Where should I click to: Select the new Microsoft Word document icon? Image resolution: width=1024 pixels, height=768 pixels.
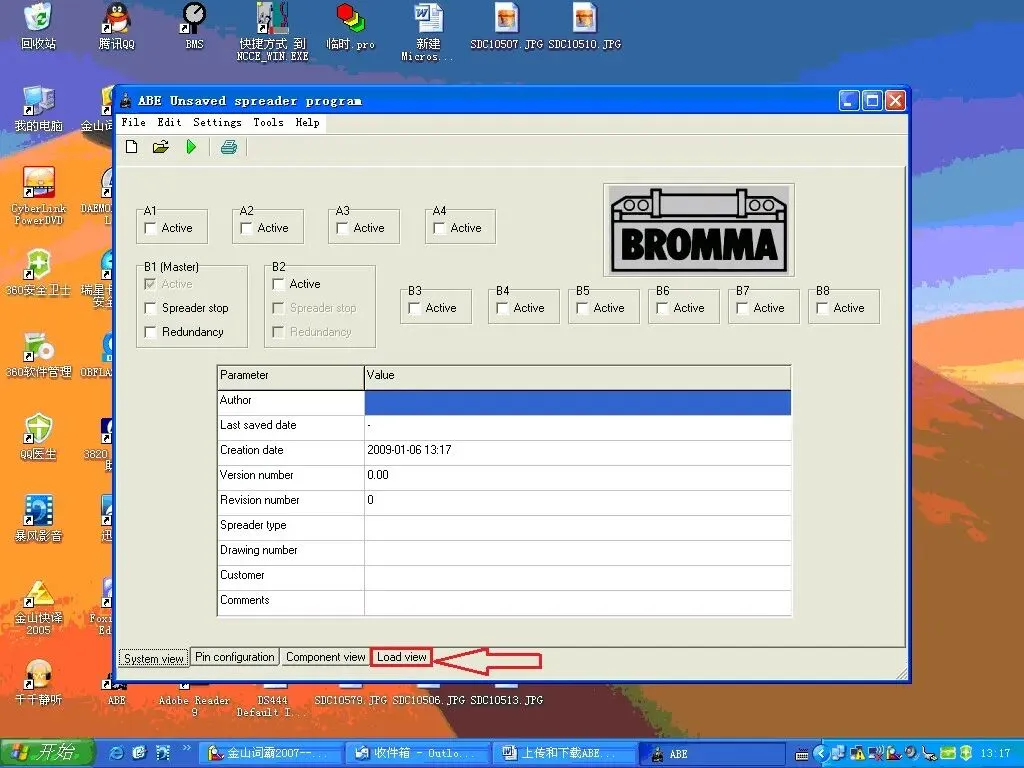[428, 31]
